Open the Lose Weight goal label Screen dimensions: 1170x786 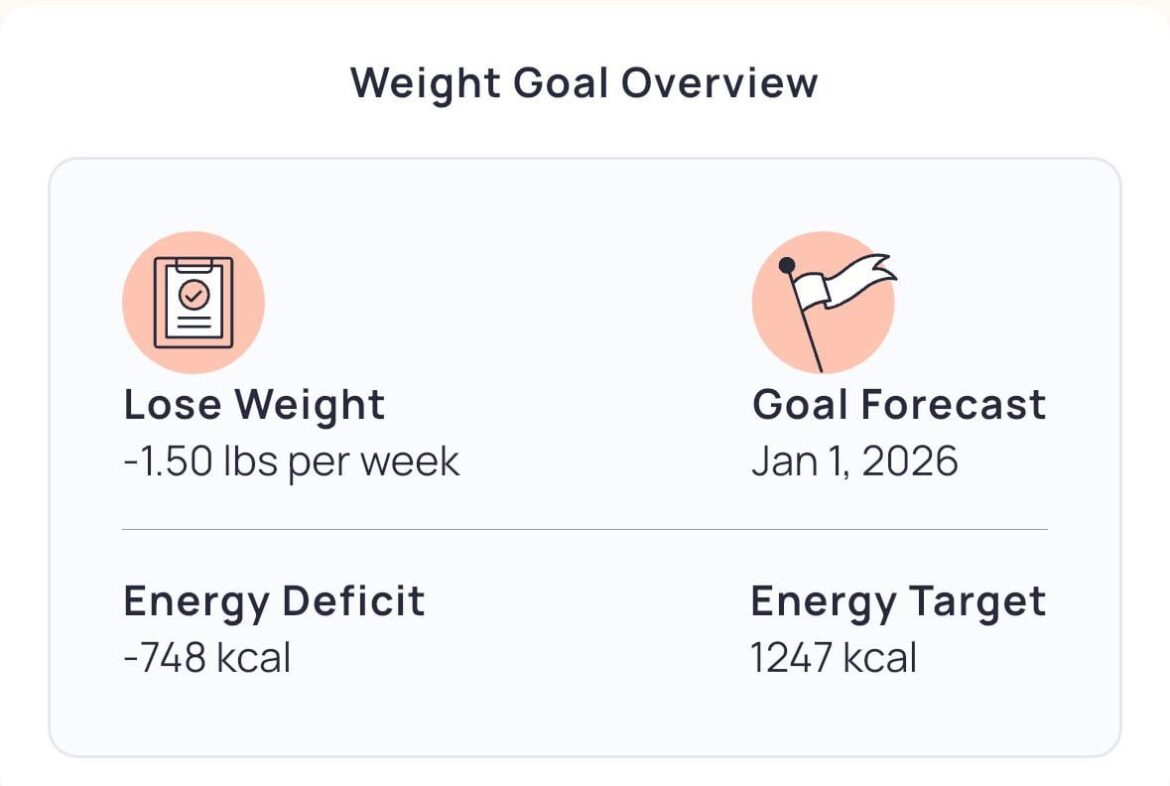tap(254, 405)
